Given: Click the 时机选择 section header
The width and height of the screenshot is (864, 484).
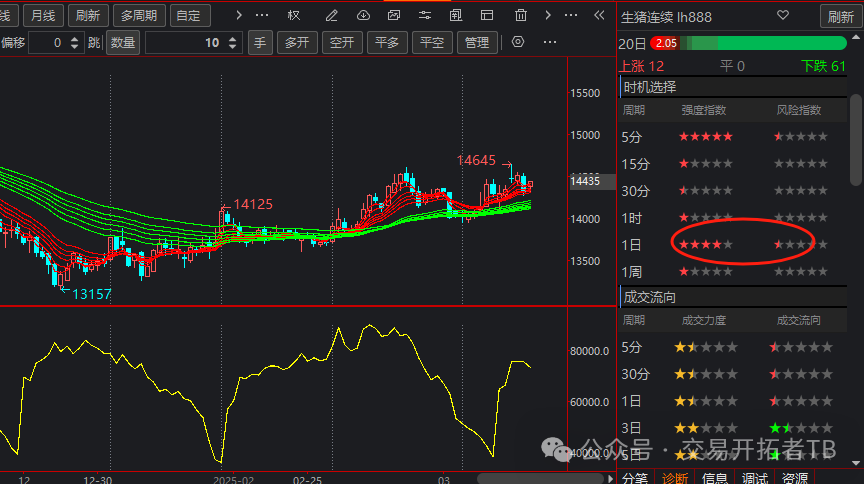Looking at the screenshot, I should click(733, 87).
